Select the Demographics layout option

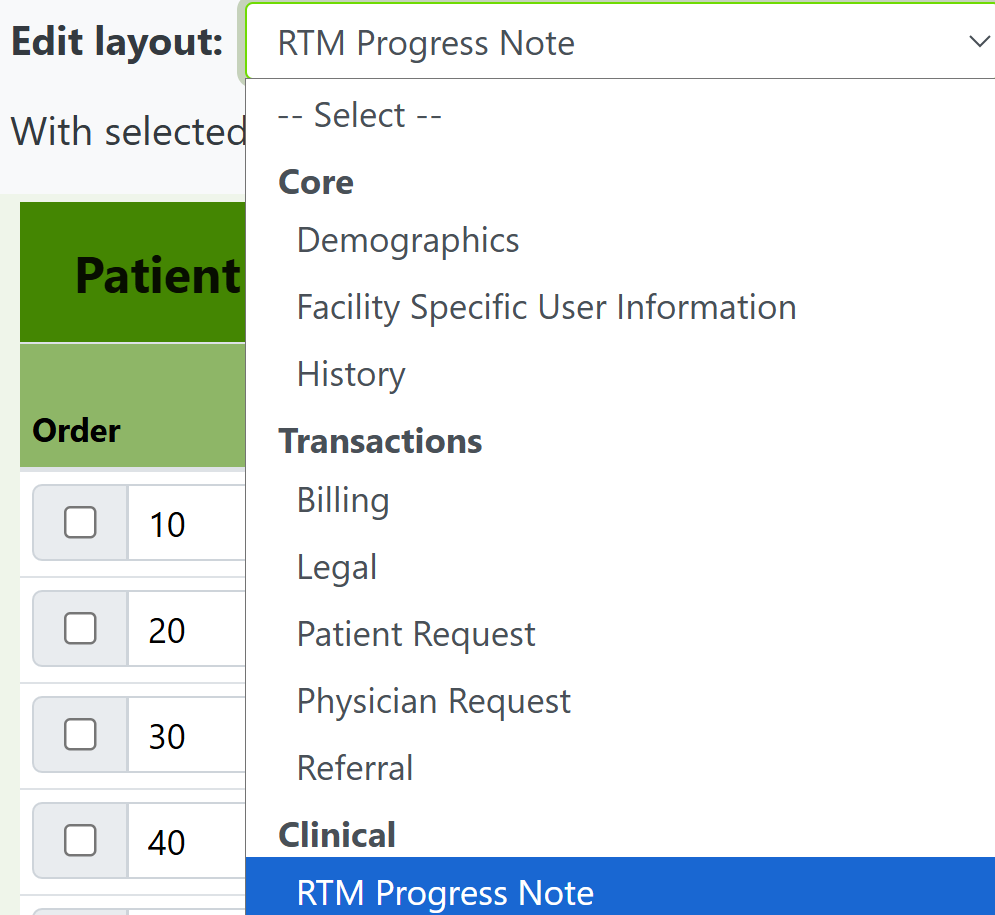[407, 240]
